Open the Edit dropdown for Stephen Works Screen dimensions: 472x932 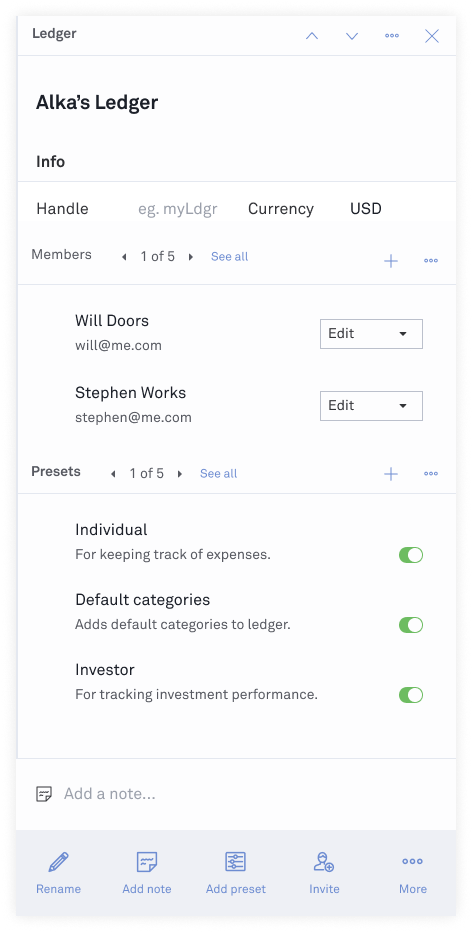pos(371,406)
